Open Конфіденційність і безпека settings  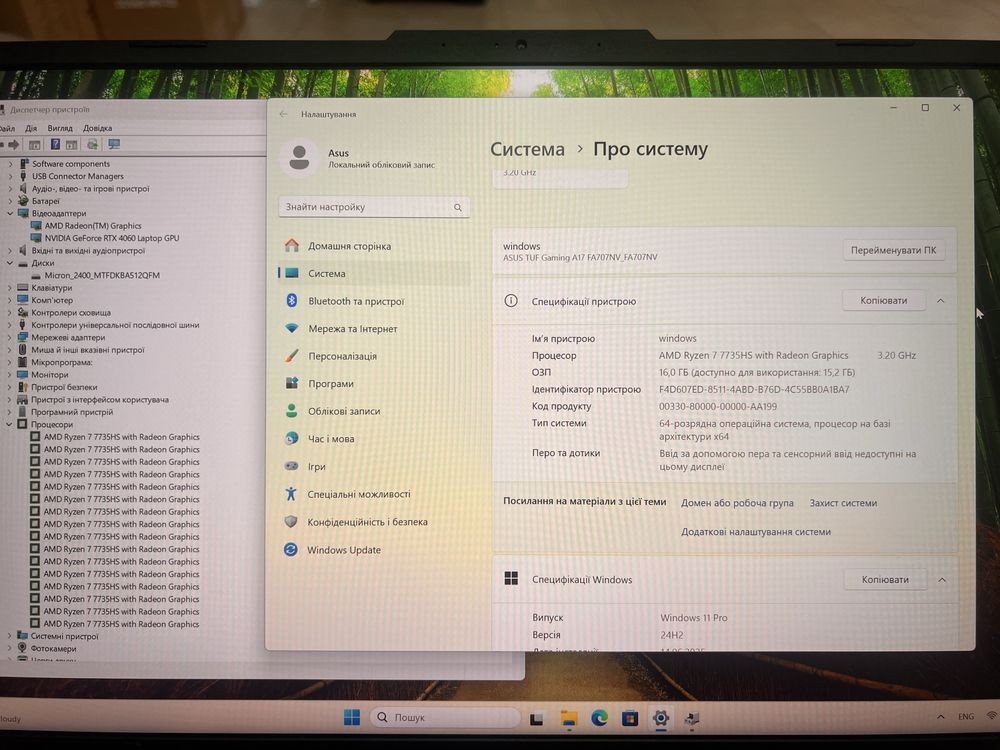(x=367, y=522)
